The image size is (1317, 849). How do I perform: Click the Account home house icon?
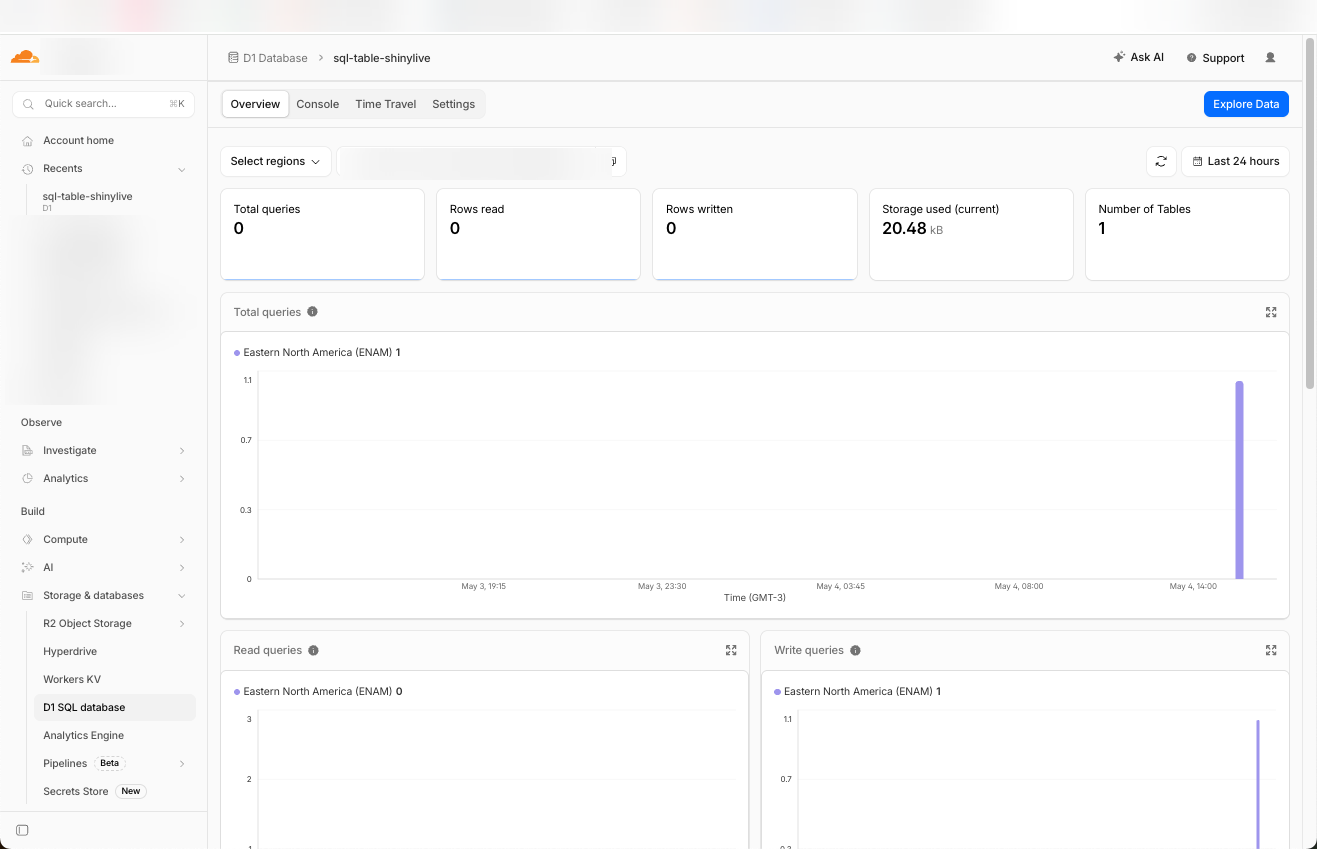pos(28,141)
